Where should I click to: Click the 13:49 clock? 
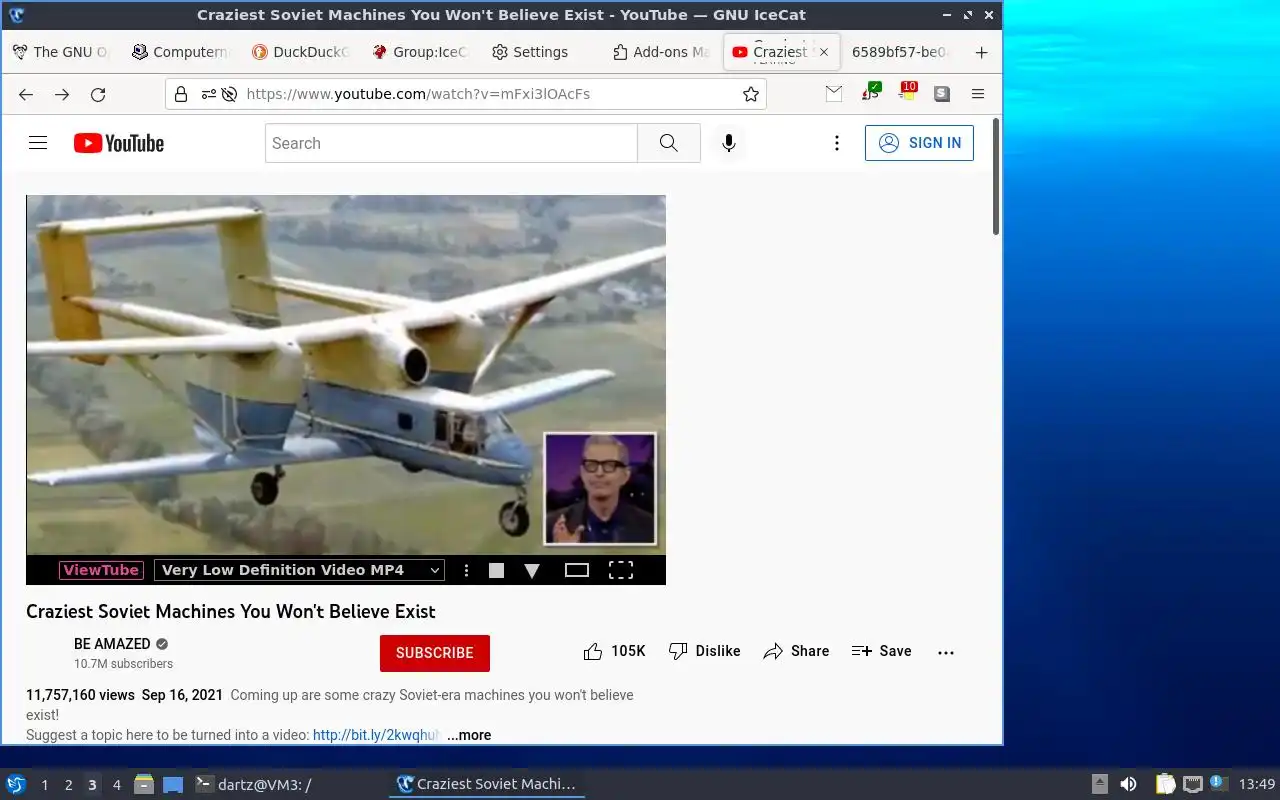point(1257,784)
